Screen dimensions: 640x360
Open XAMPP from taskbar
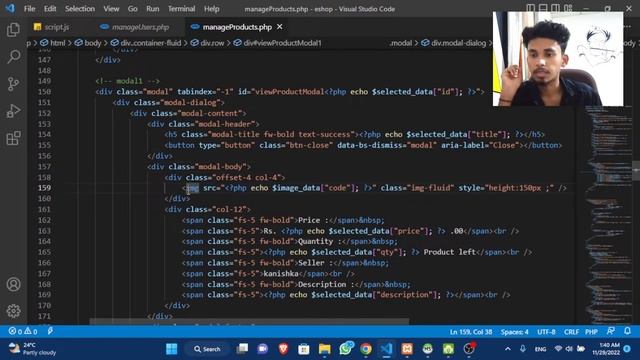pyautogui.click(x=407, y=349)
